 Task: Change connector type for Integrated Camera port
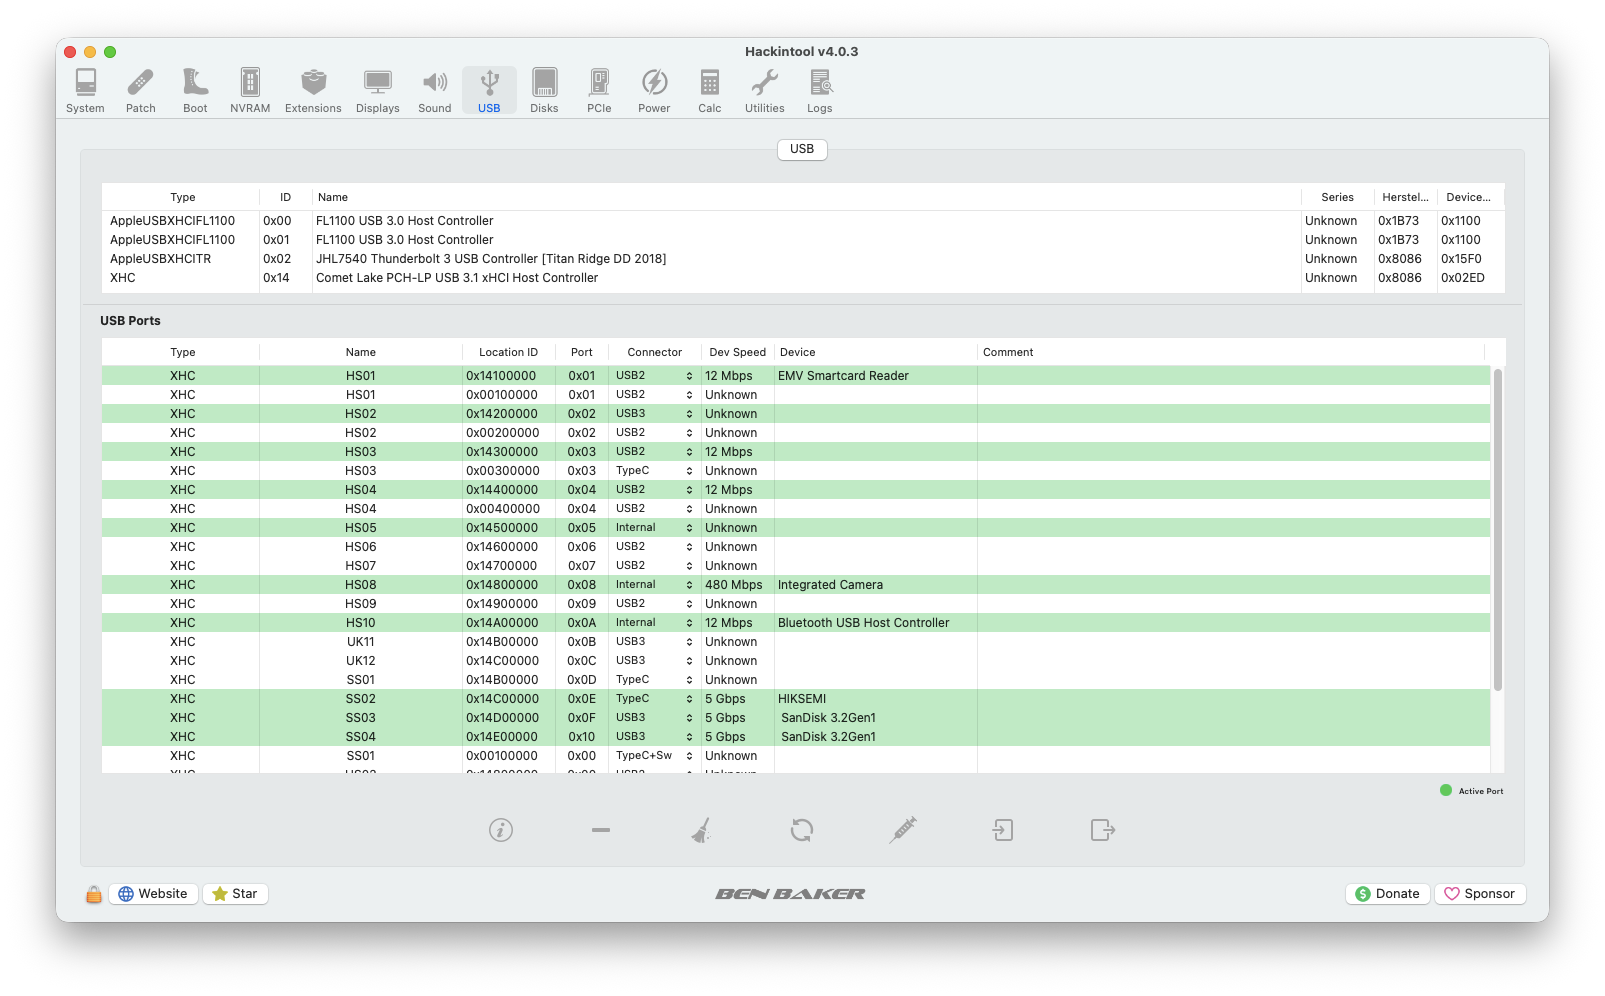click(655, 585)
